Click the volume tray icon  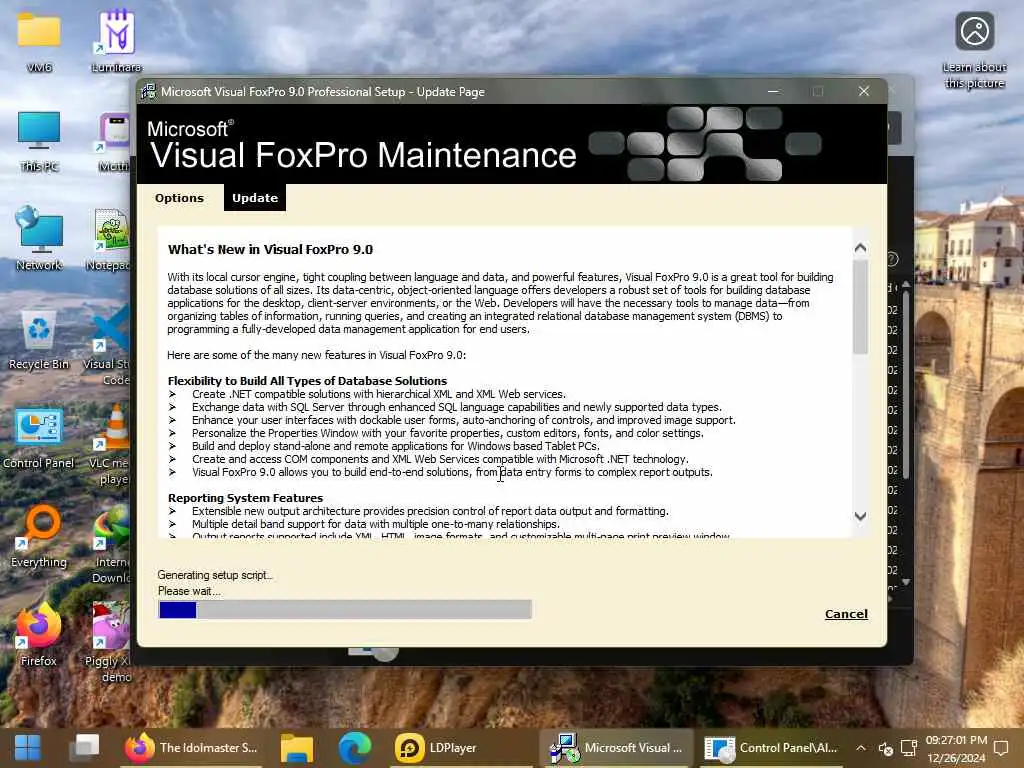(886, 748)
